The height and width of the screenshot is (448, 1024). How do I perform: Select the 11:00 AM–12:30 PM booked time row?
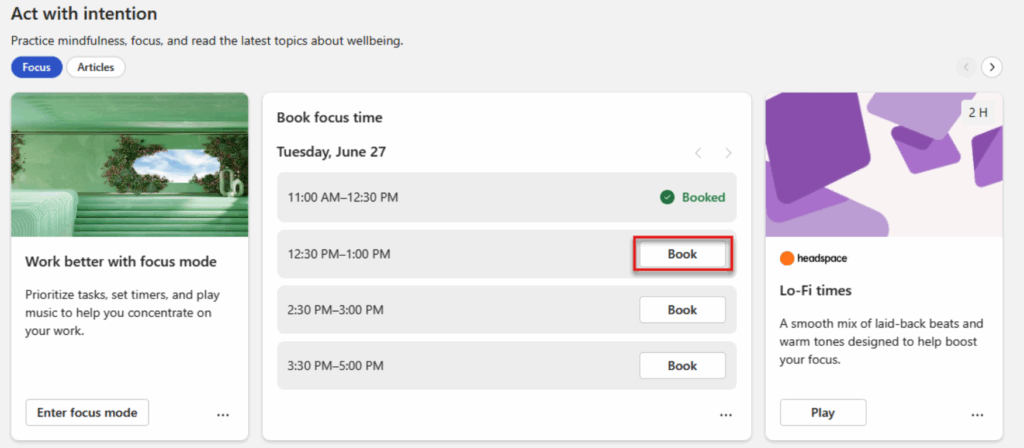(x=450, y=198)
